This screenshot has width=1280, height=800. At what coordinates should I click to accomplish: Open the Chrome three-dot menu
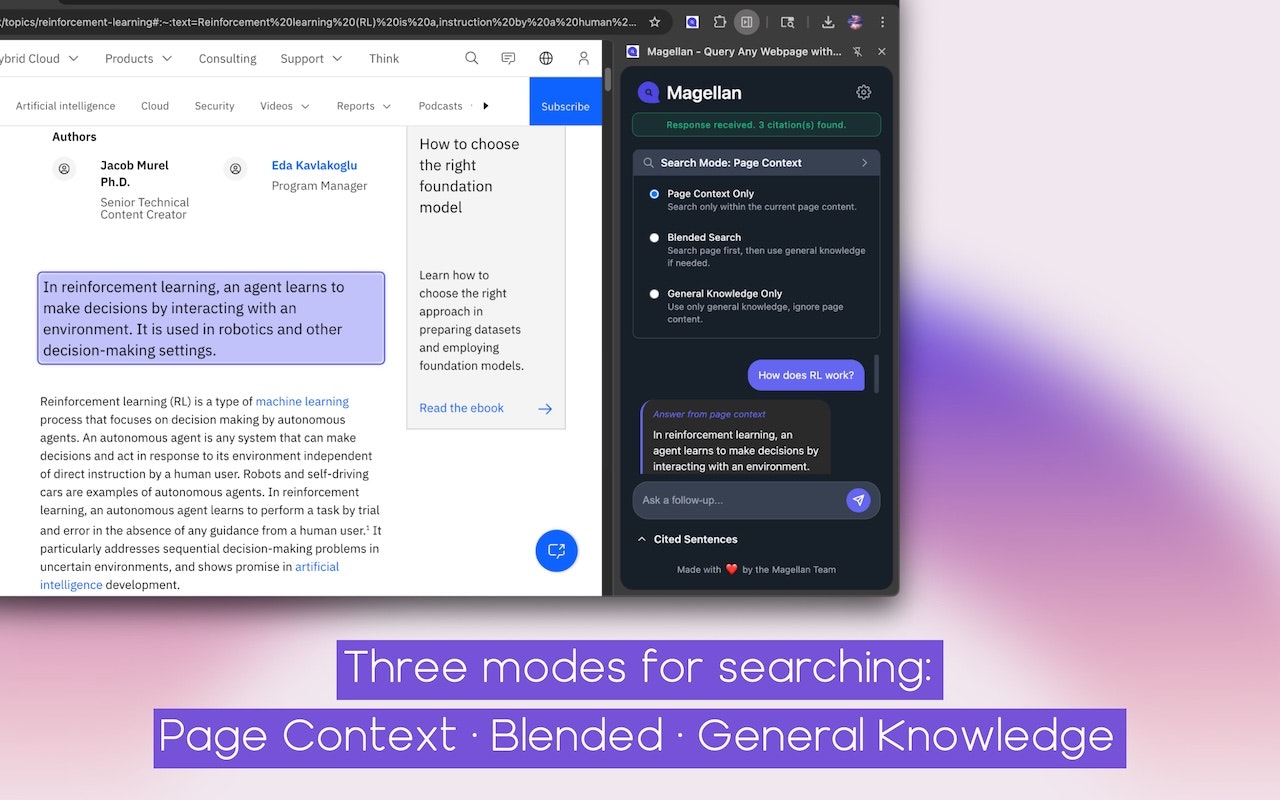pyautogui.click(x=882, y=21)
